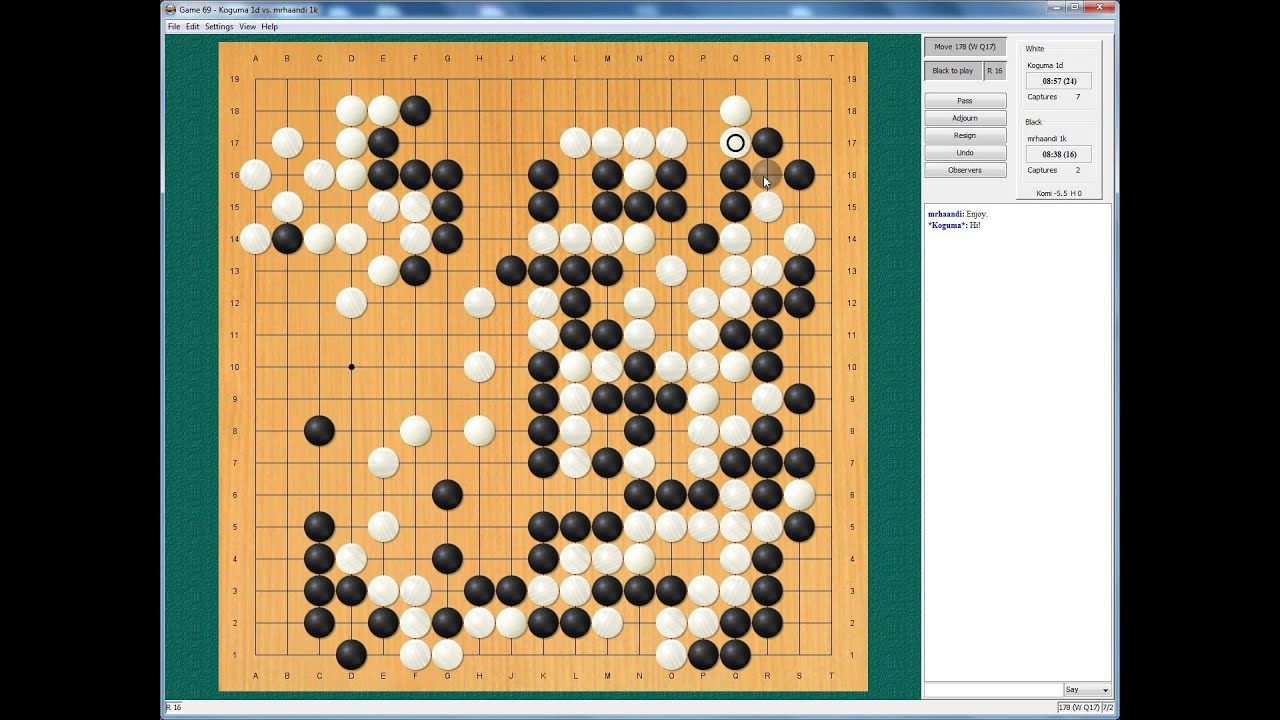Open the File menu
Screen dimensions: 1280x720
[174, 27]
